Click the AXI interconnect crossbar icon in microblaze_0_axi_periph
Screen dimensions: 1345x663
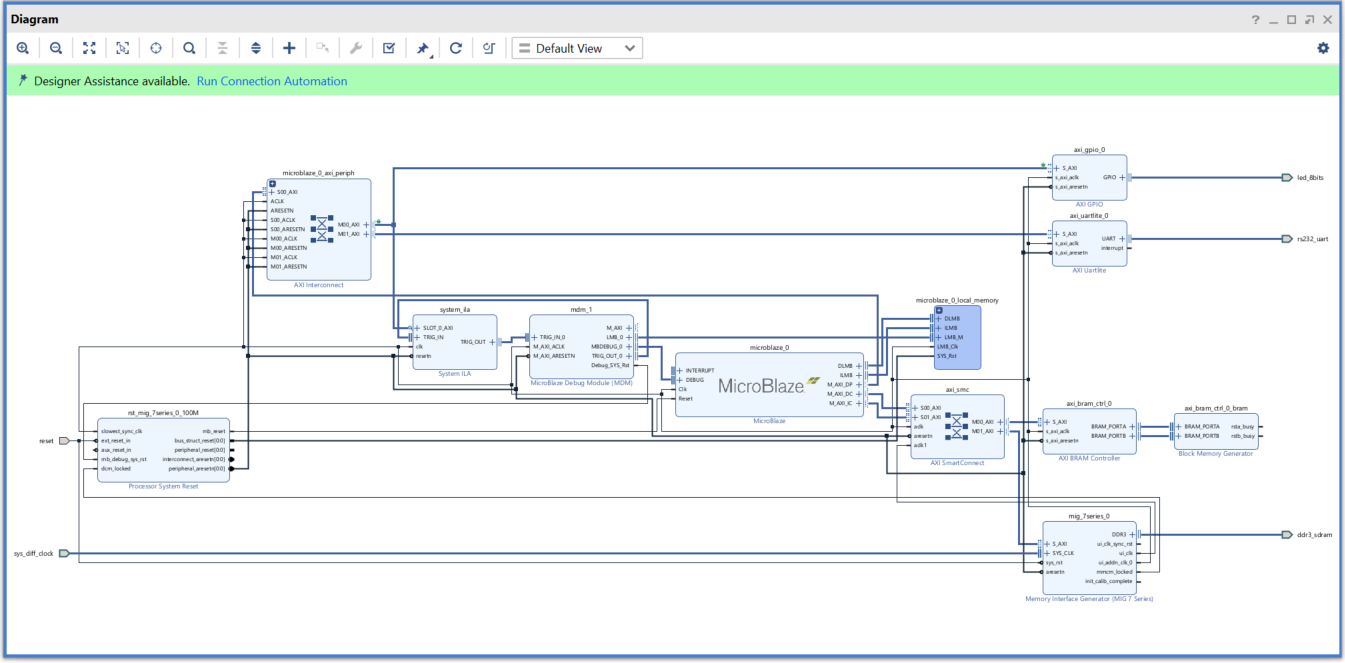click(322, 229)
